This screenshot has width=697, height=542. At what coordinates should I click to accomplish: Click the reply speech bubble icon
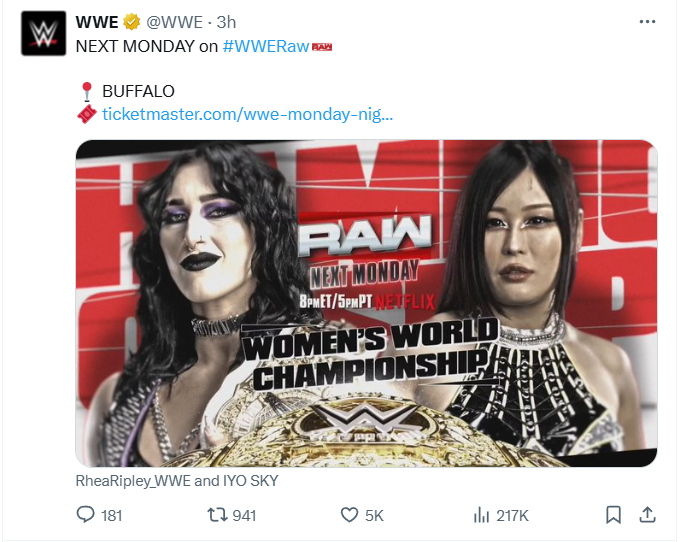(x=85, y=514)
